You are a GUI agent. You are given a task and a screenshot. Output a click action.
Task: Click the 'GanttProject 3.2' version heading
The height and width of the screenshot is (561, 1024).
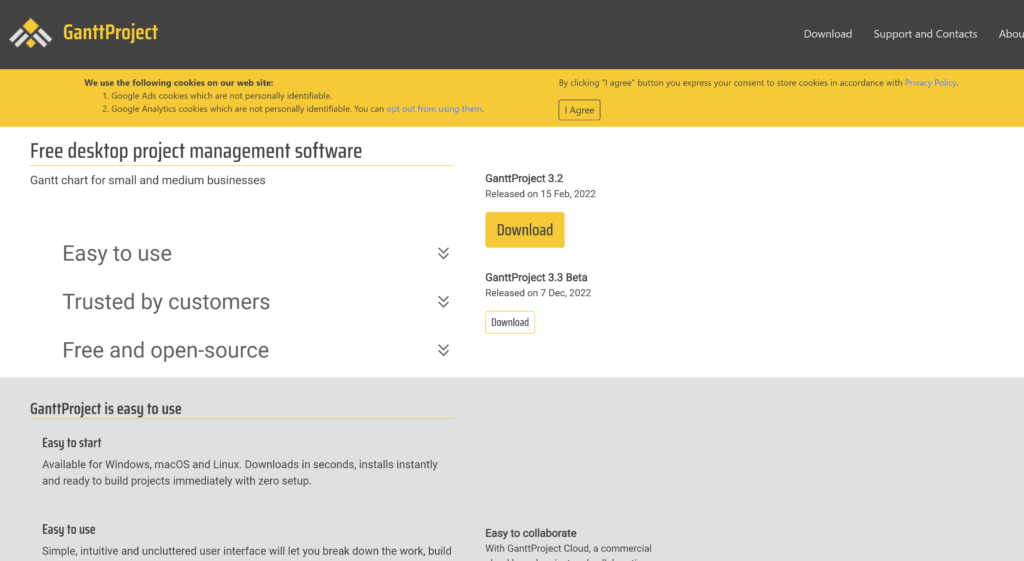point(524,178)
